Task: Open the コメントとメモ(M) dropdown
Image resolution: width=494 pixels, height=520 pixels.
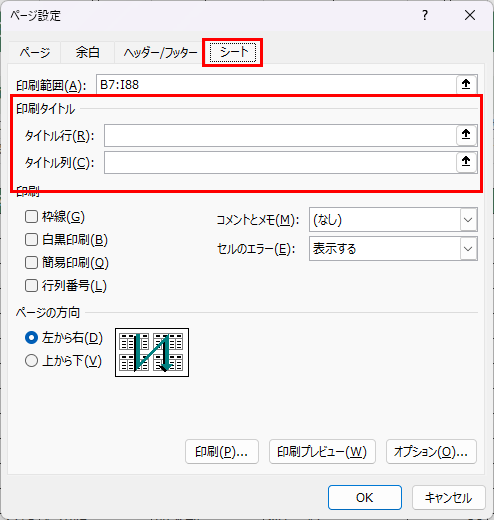Action: [393, 220]
